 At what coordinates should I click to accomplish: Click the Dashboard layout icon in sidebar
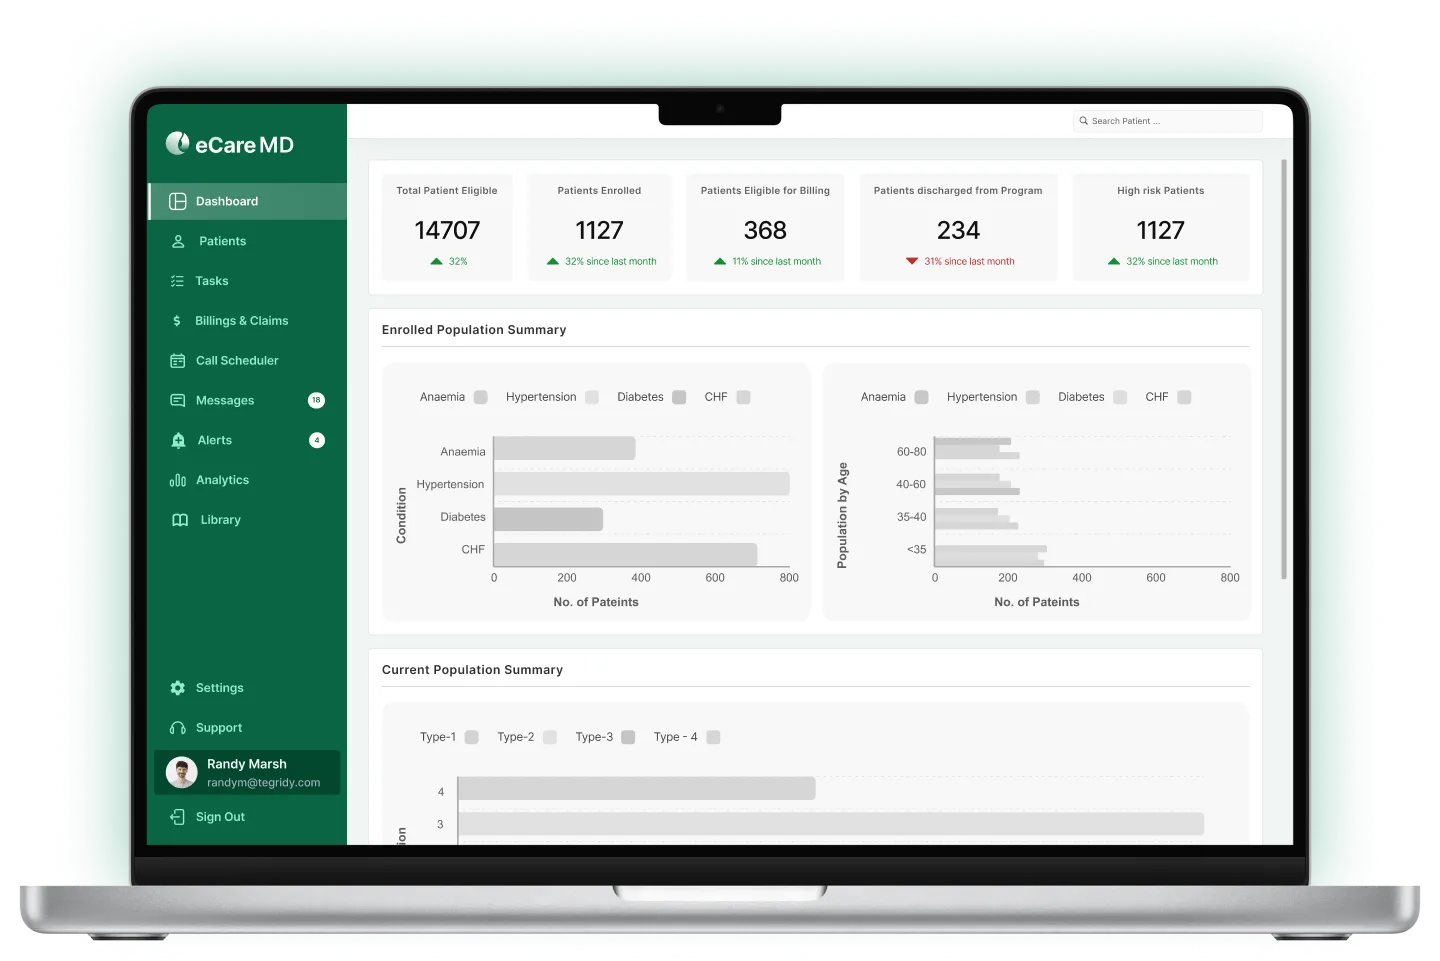click(178, 201)
